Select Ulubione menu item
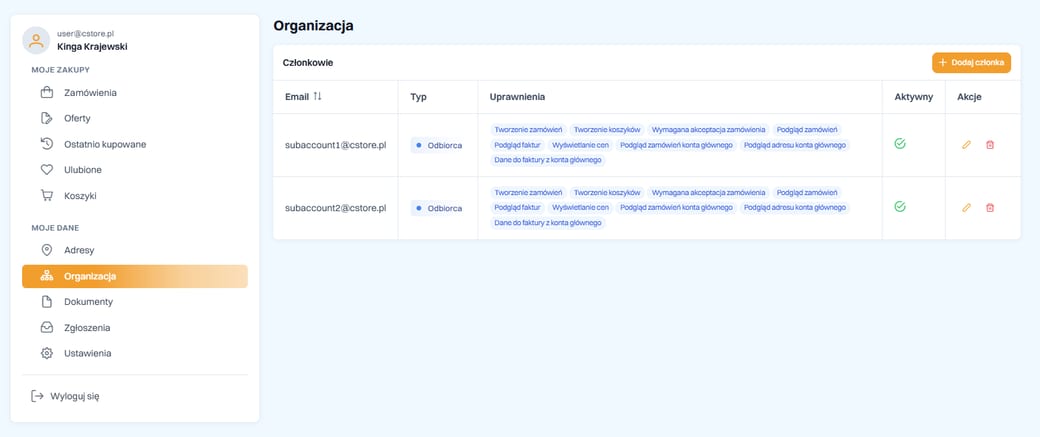The height and width of the screenshot is (437, 1040). [135, 170]
